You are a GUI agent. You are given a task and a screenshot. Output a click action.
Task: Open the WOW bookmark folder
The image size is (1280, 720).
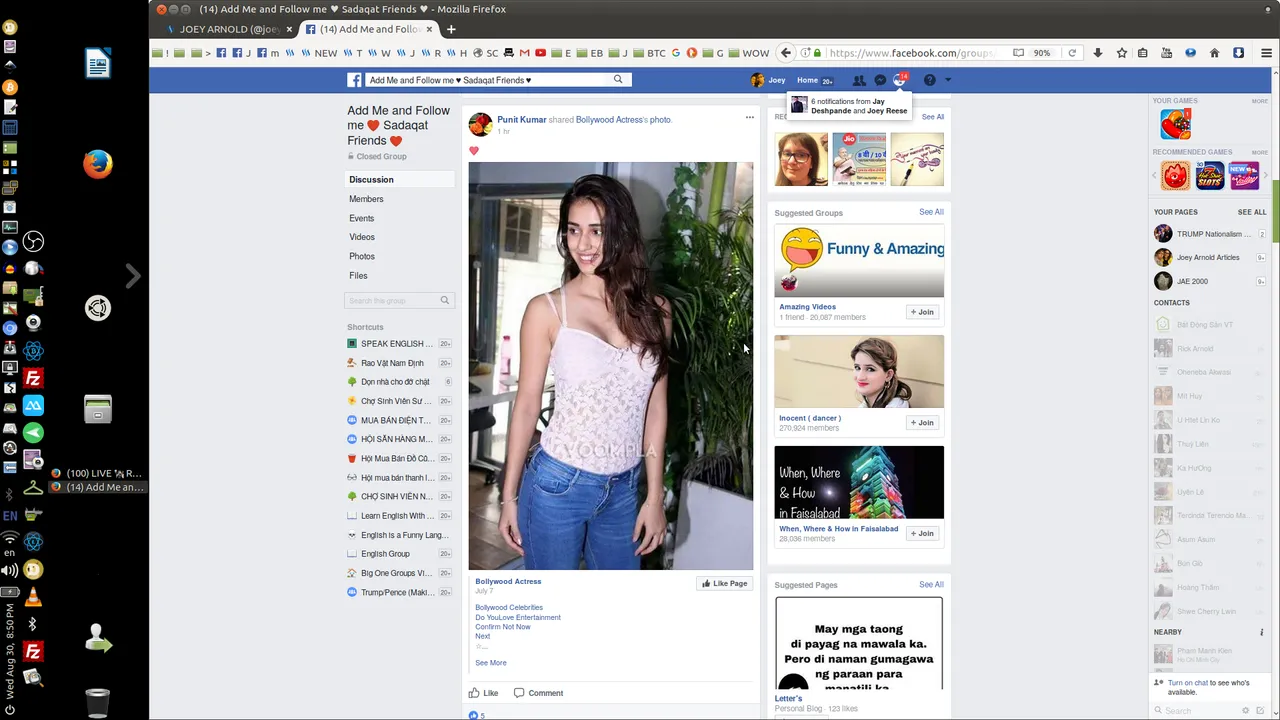click(x=750, y=53)
